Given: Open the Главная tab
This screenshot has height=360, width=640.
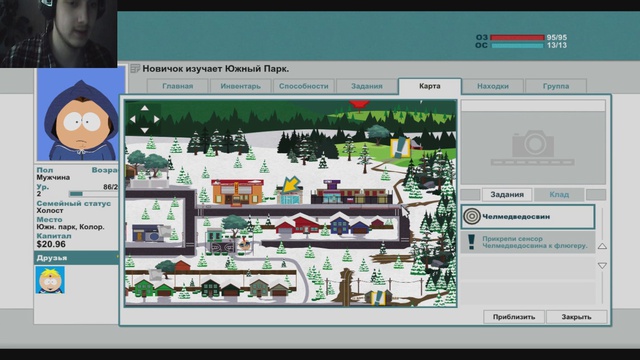Looking at the screenshot, I should pos(178,86).
